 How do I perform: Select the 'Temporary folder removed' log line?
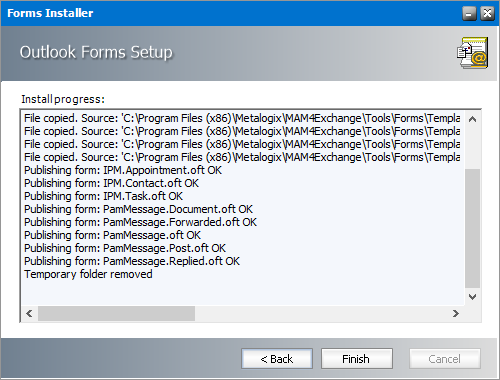coord(88,274)
